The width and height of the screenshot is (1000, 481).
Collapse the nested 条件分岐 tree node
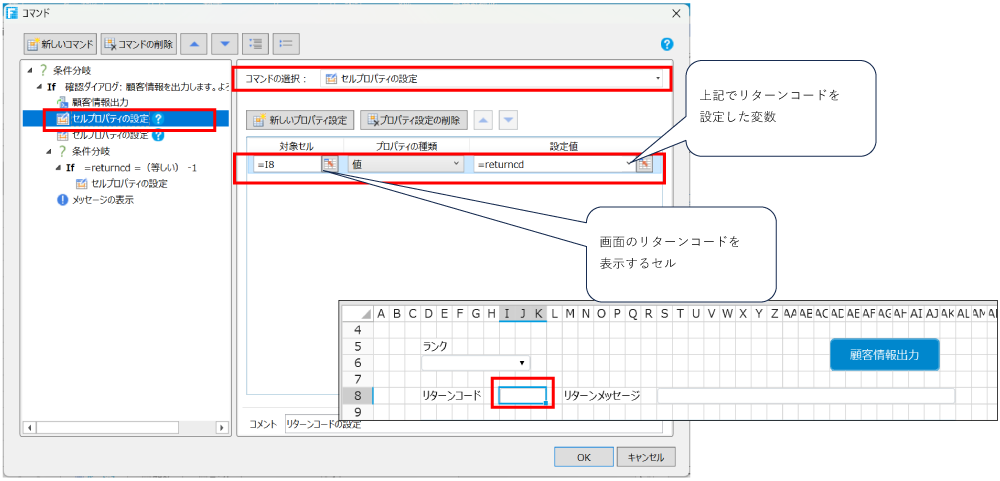[x=49, y=151]
